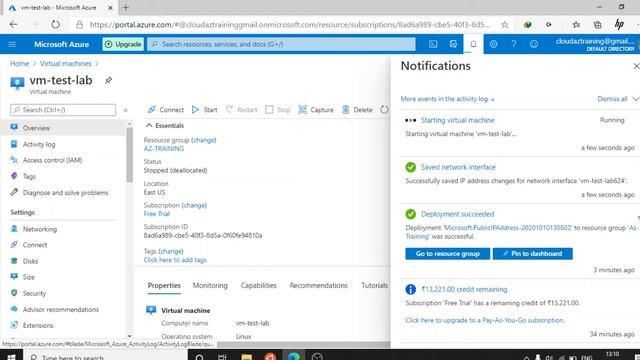Switch to the Monitoring tab
640x360 pixels.
(x=210, y=285)
